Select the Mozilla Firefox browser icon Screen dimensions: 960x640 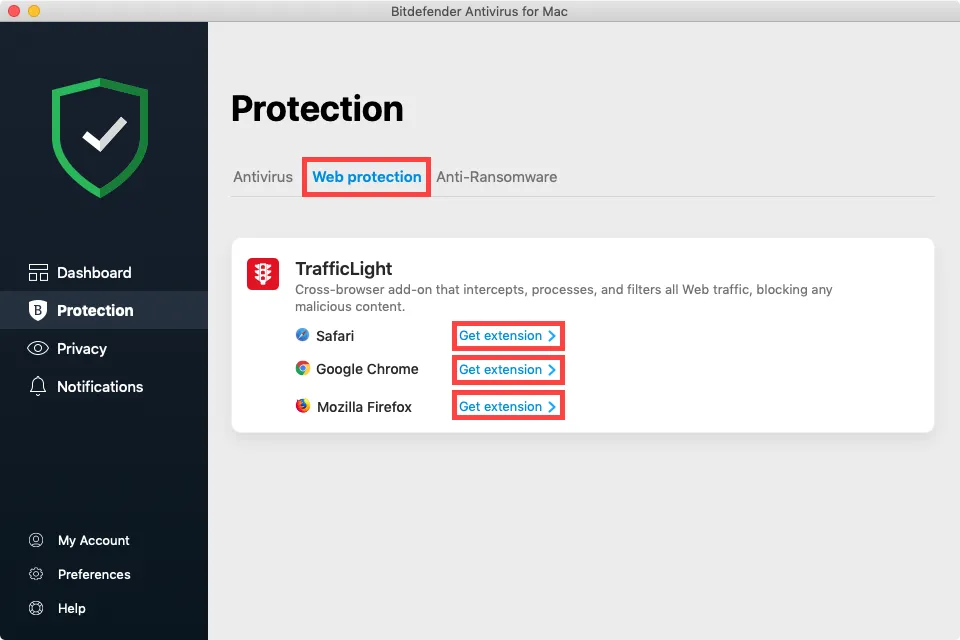click(x=303, y=406)
